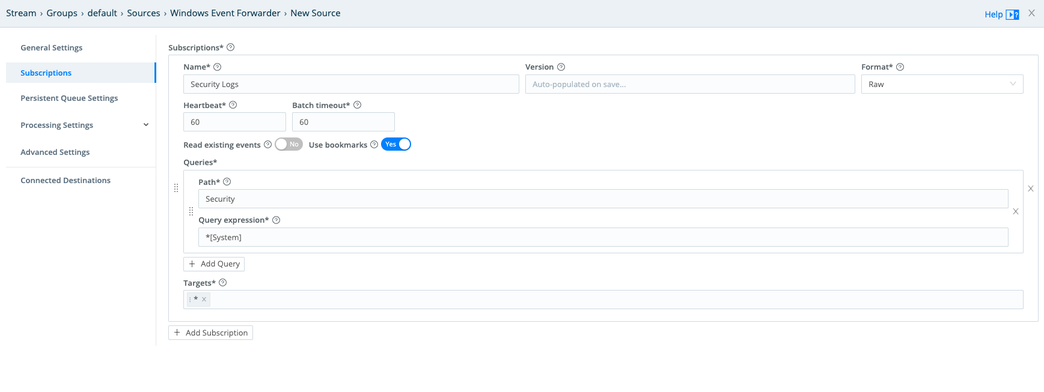Edit the Query expression field
Viewport: 1044px width, 392px height.
pyautogui.click(x=603, y=237)
